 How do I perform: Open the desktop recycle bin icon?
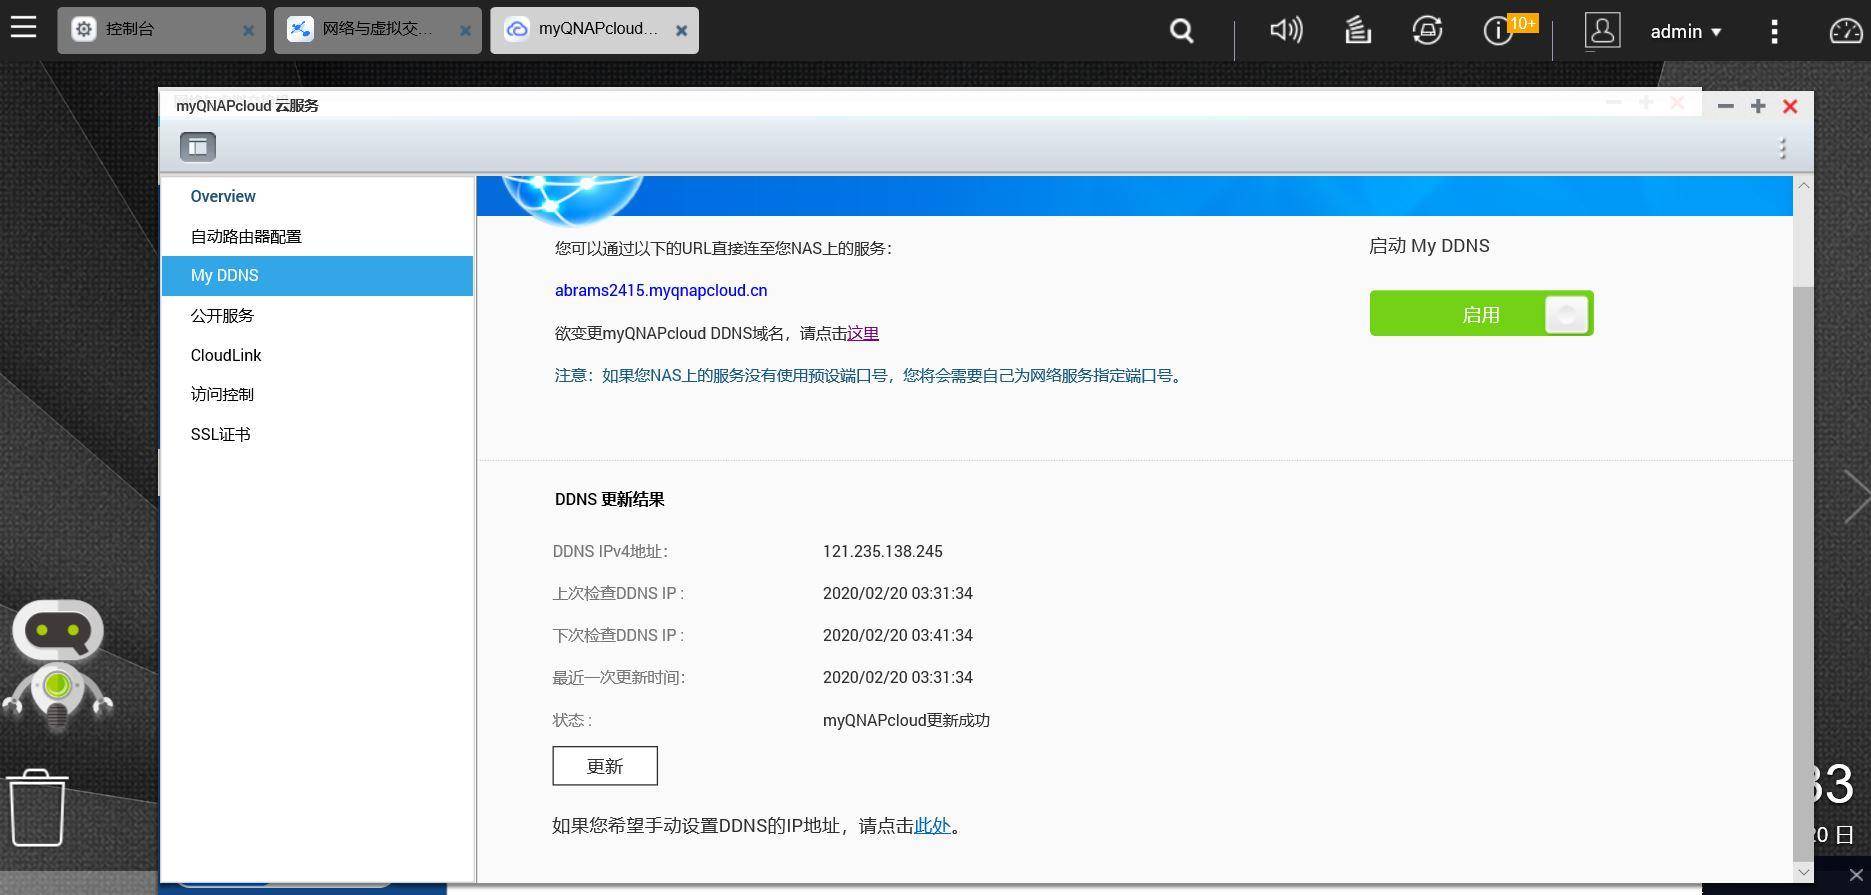38,808
